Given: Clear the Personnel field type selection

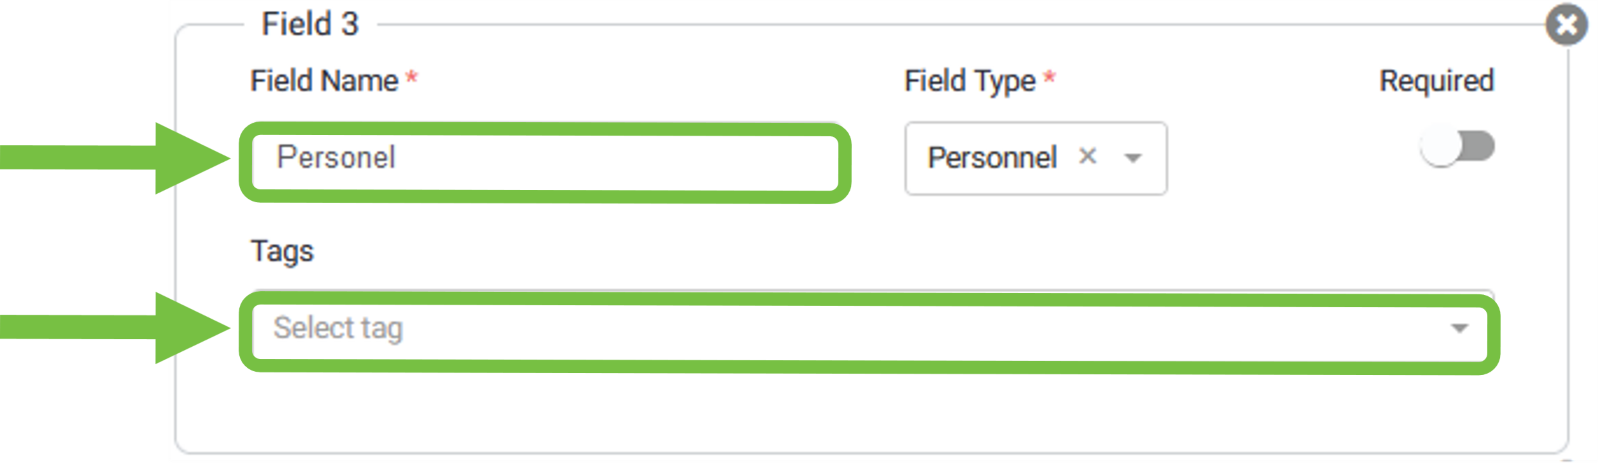Looking at the screenshot, I should click(1088, 156).
